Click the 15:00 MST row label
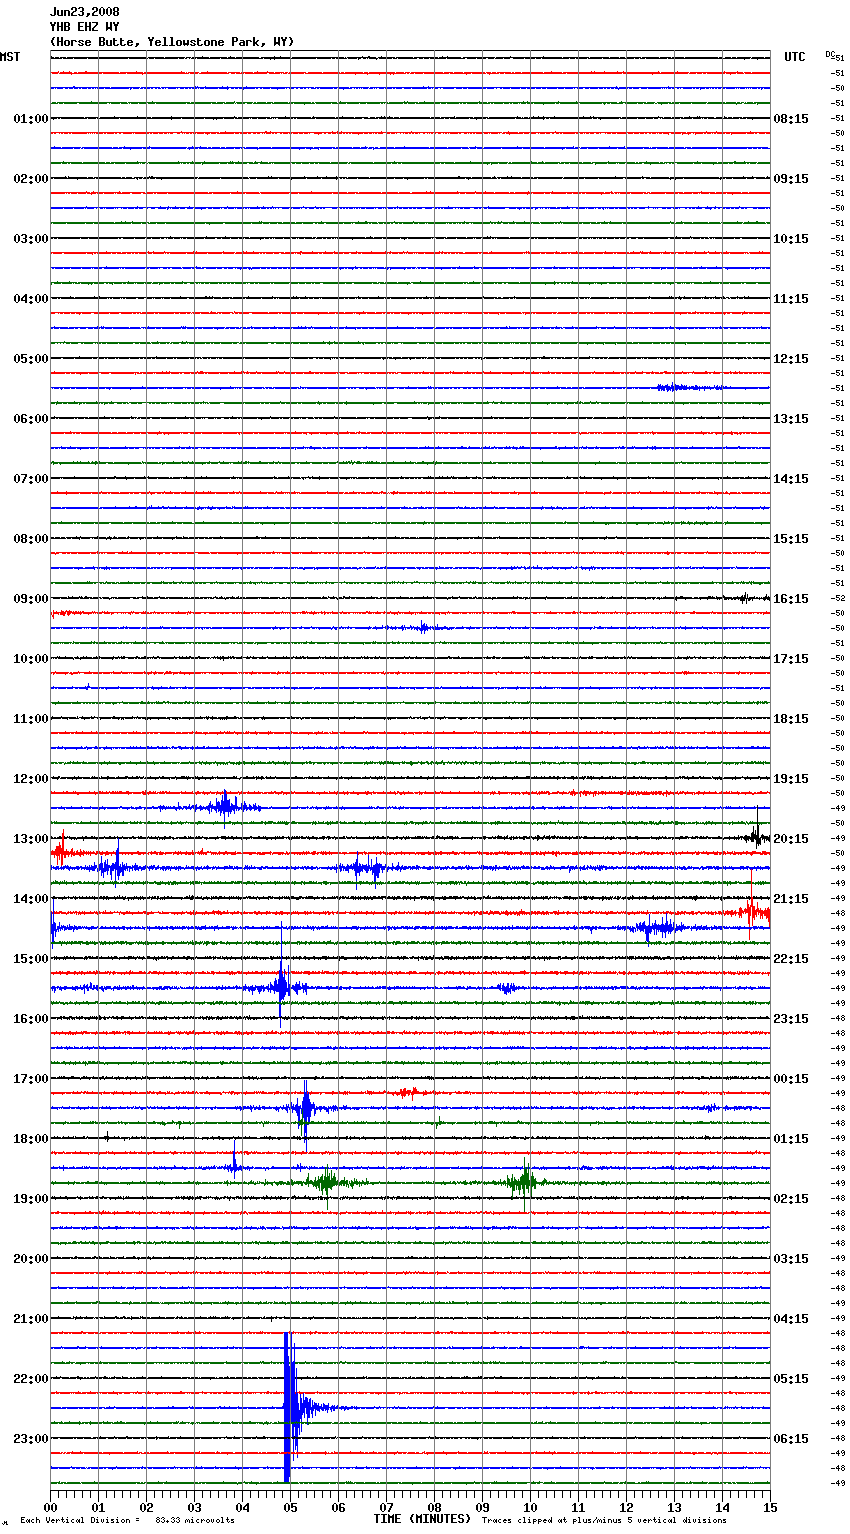Image resolution: width=850 pixels, height=1534 pixels. coord(31,959)
